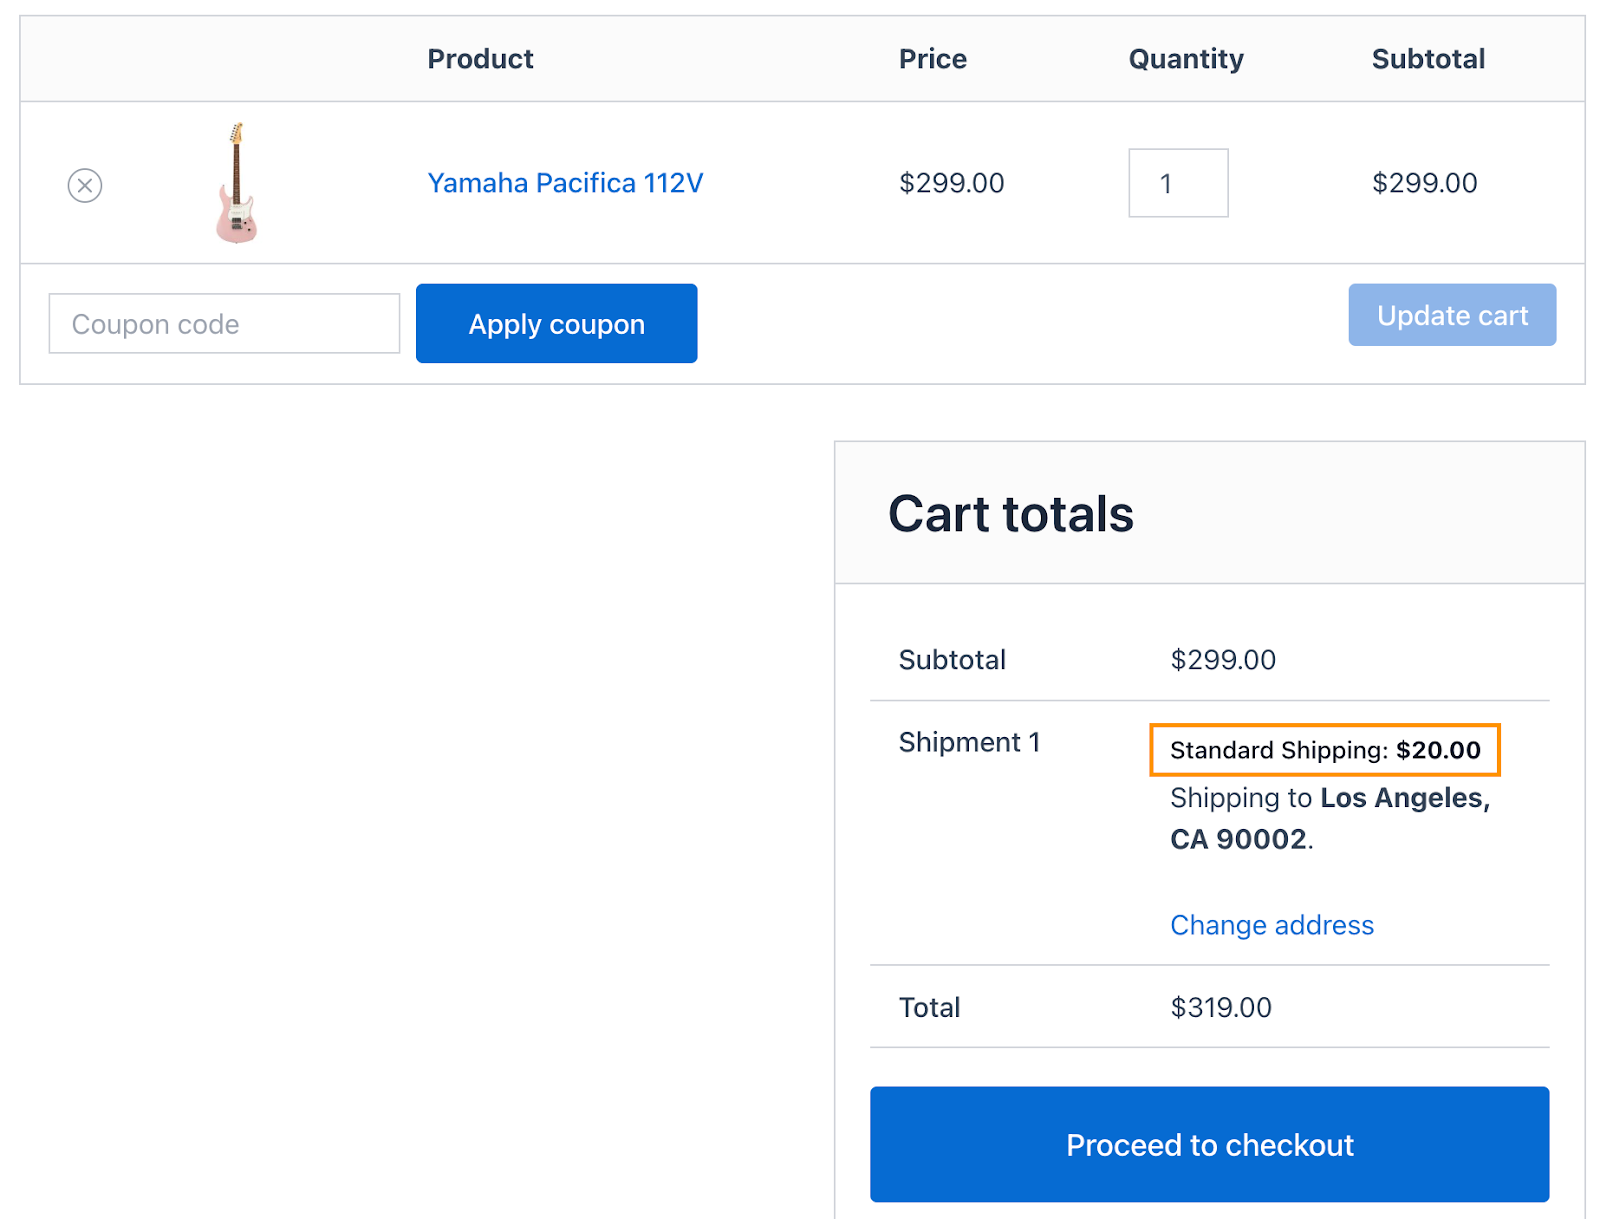
Task: Click the Quantity column header
Action: (1185, 59)
